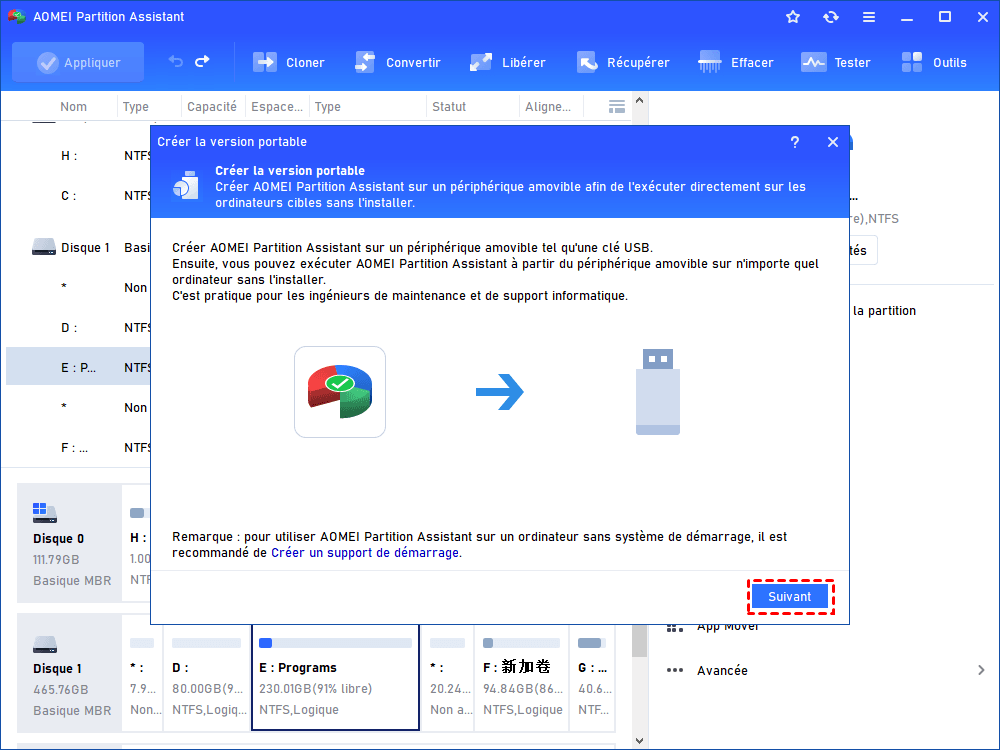This screenshot has width=1000, height=750.
Task: Open the Tester tool
Action: pos(835,62)
